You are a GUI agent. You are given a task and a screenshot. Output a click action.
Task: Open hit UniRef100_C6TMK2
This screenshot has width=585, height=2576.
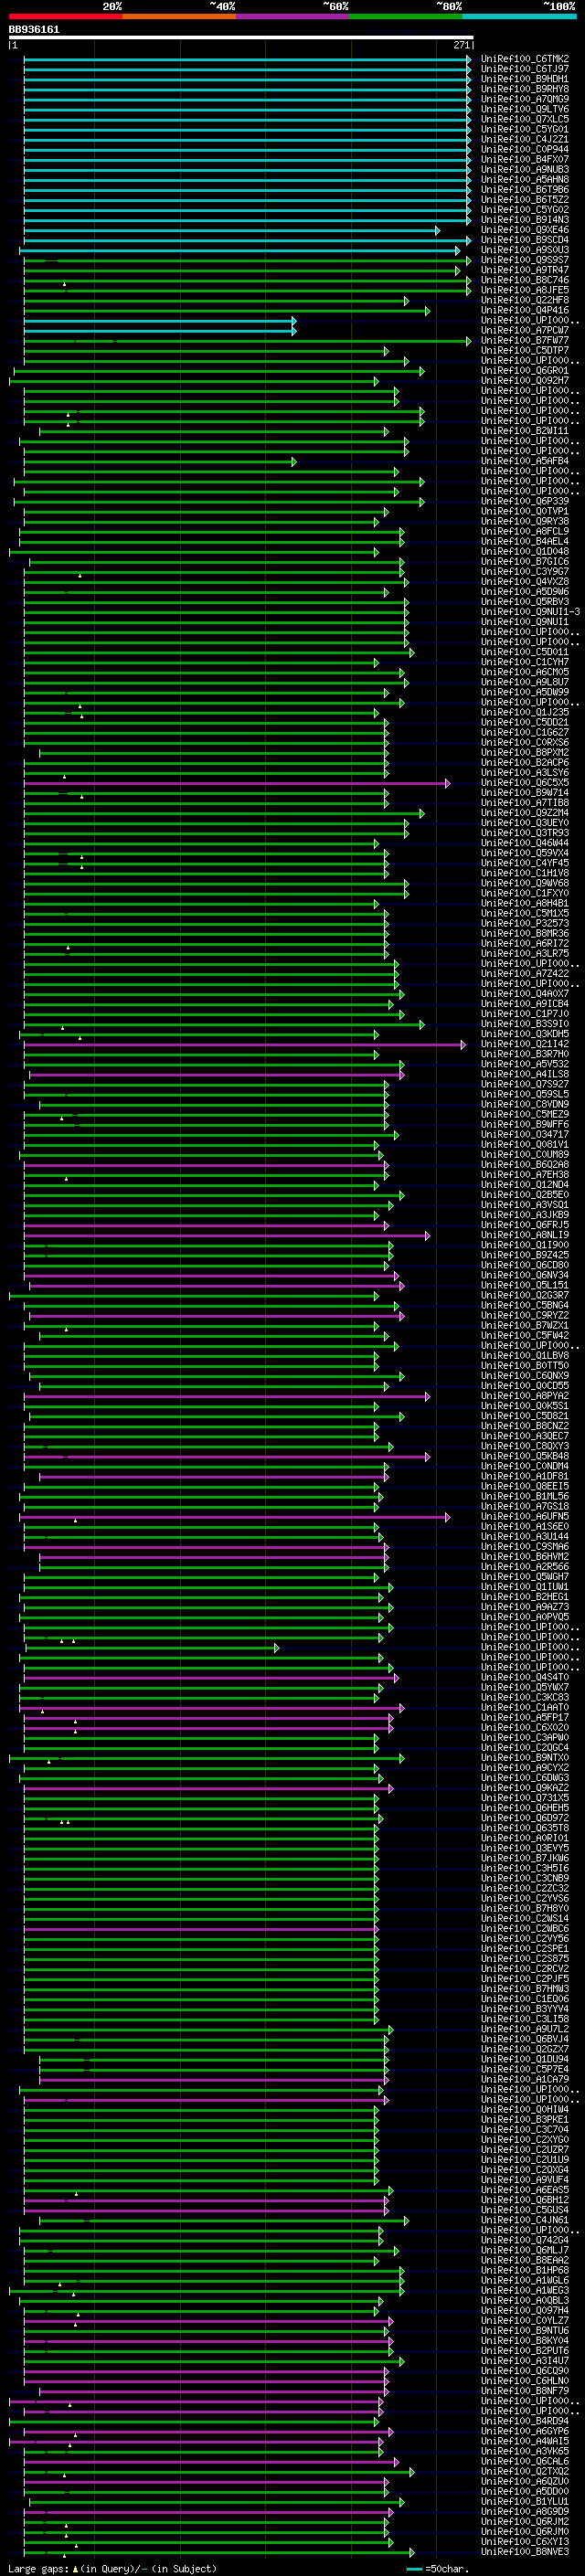(x=524, y=60)
